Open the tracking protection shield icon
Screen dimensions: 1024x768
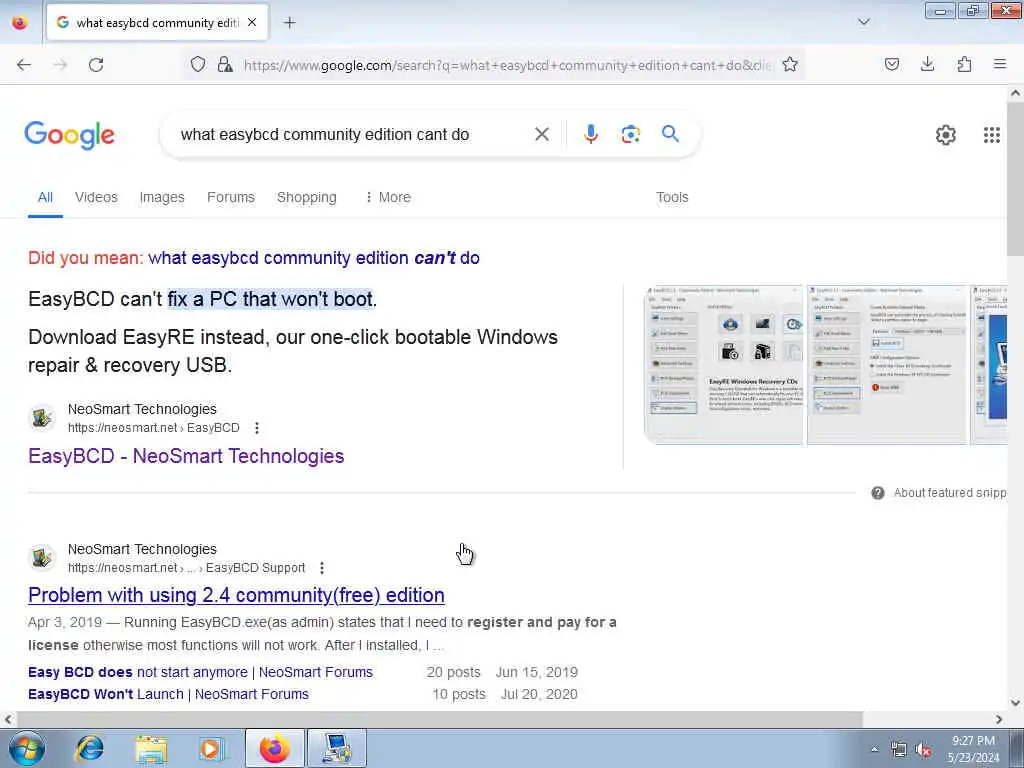tap(198, 64)
